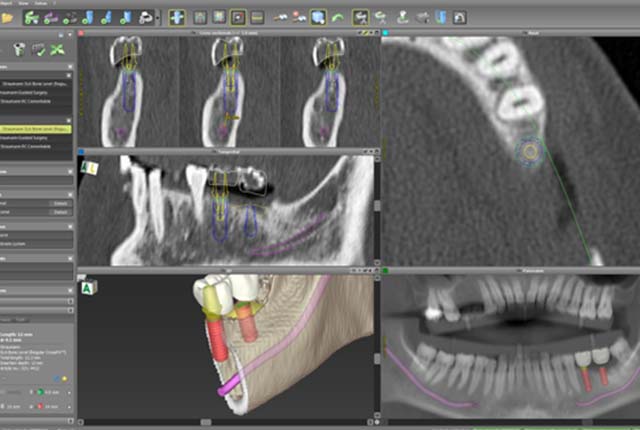Screen dimensions: 640x430
Task: Click the green X cancel icon
Action: click(x=58, y=50)
